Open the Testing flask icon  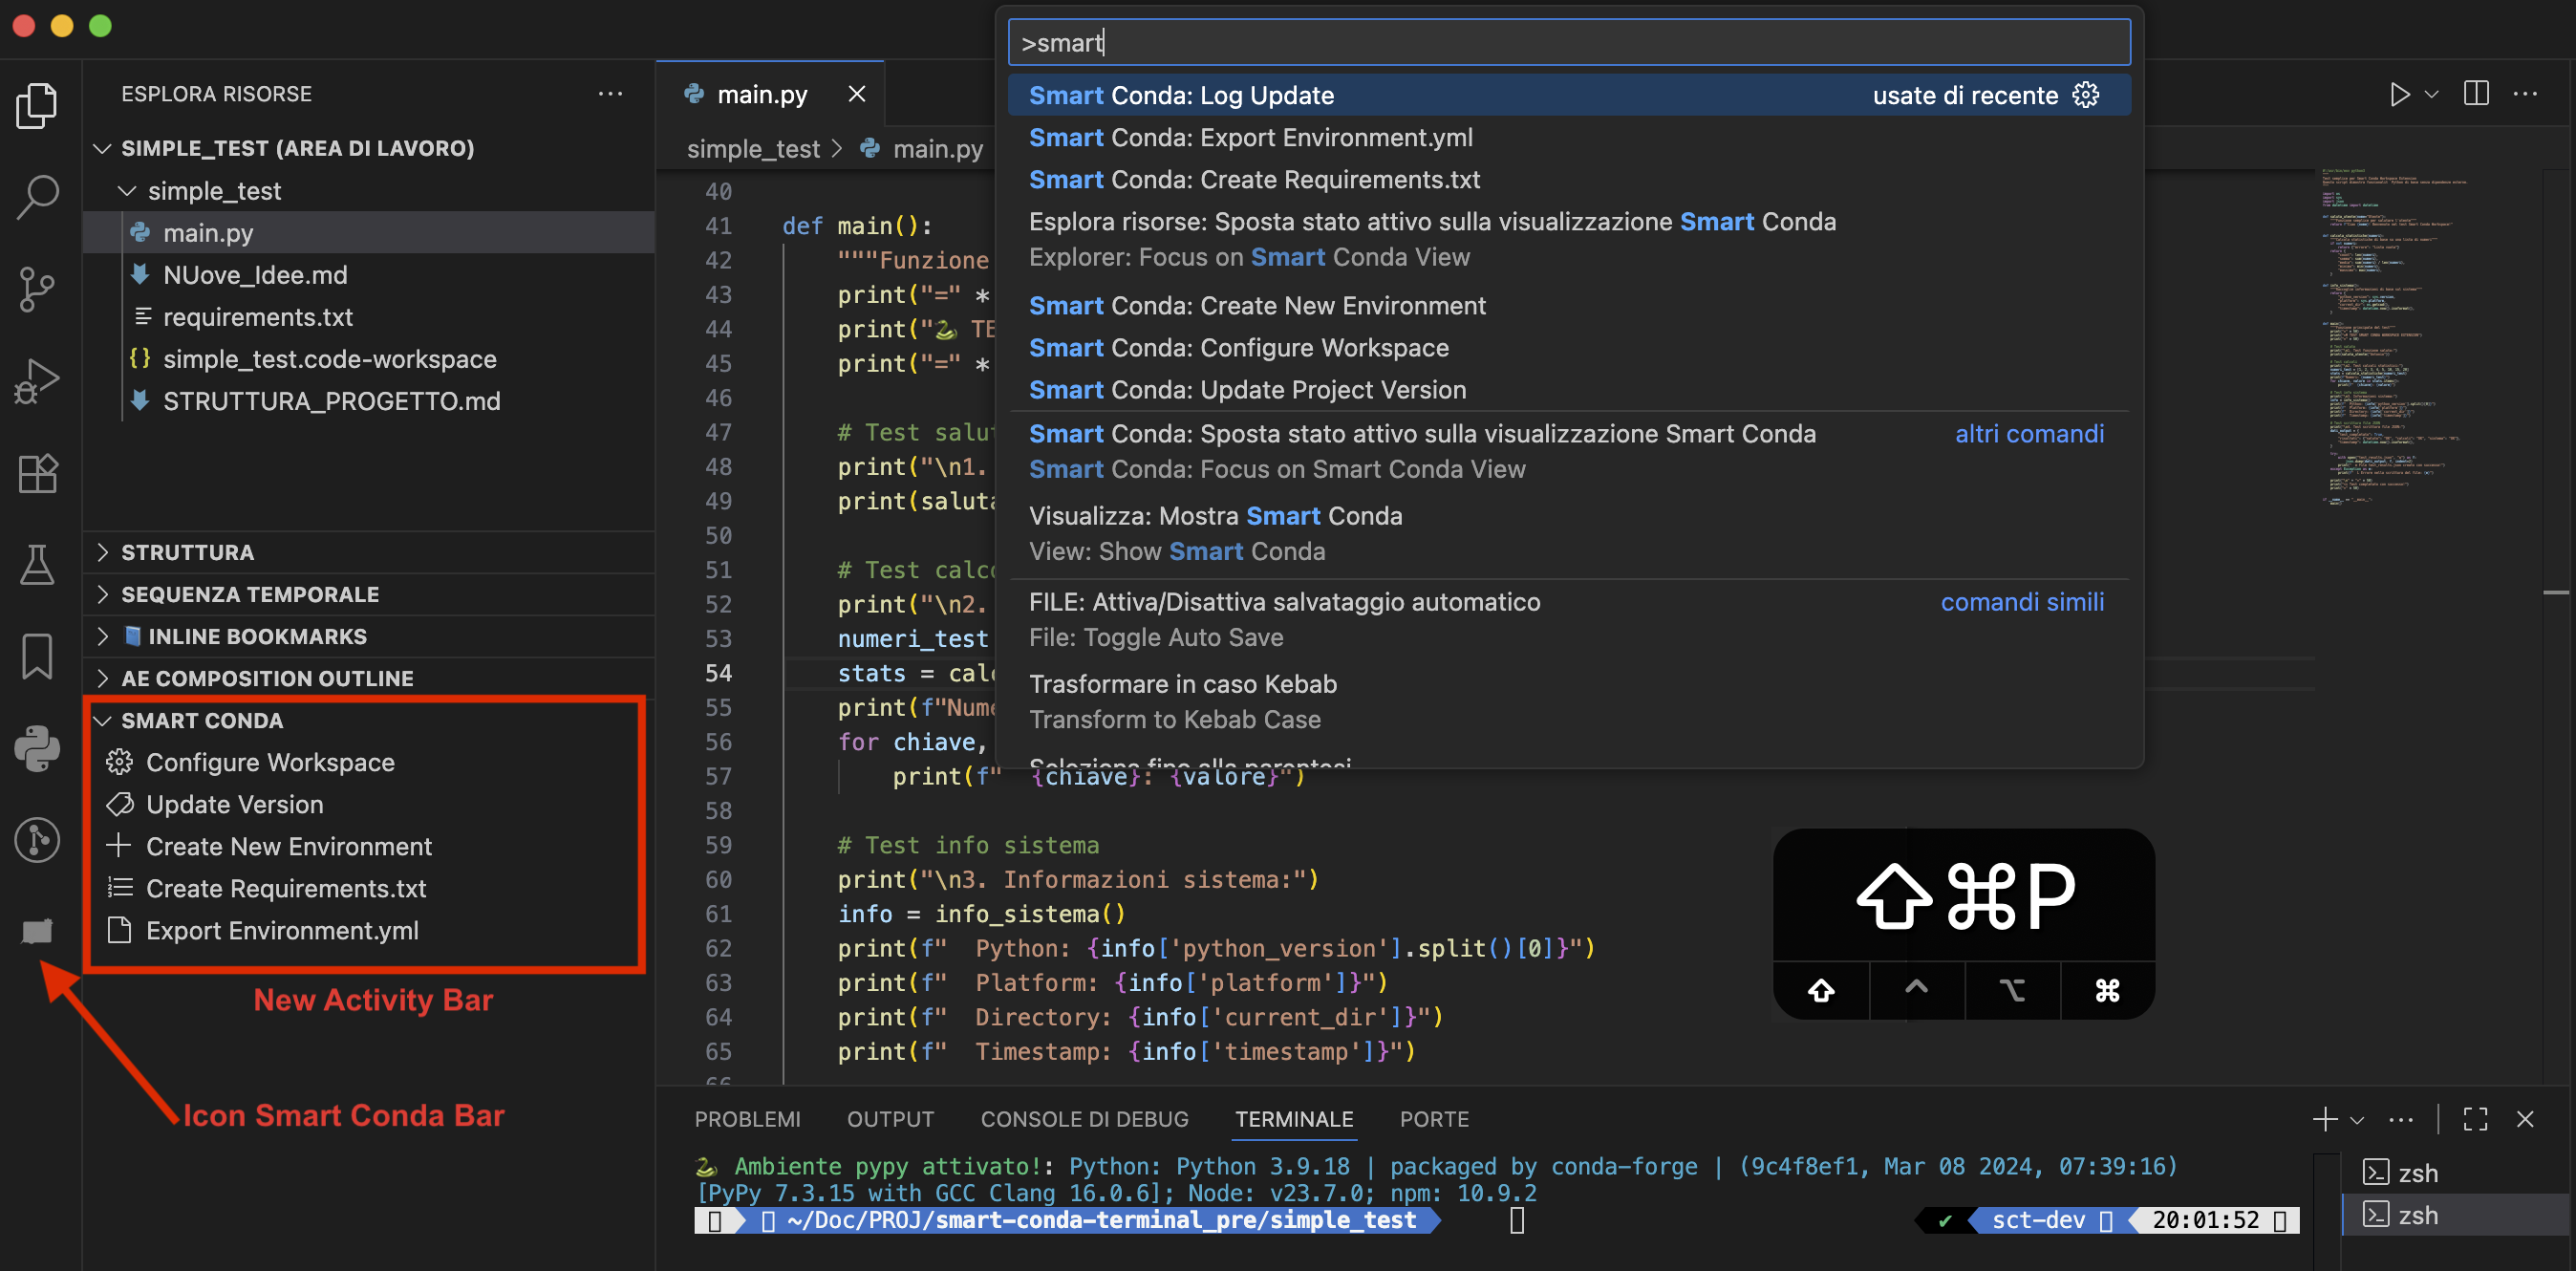pyautogui.click(x=38, y=565)
